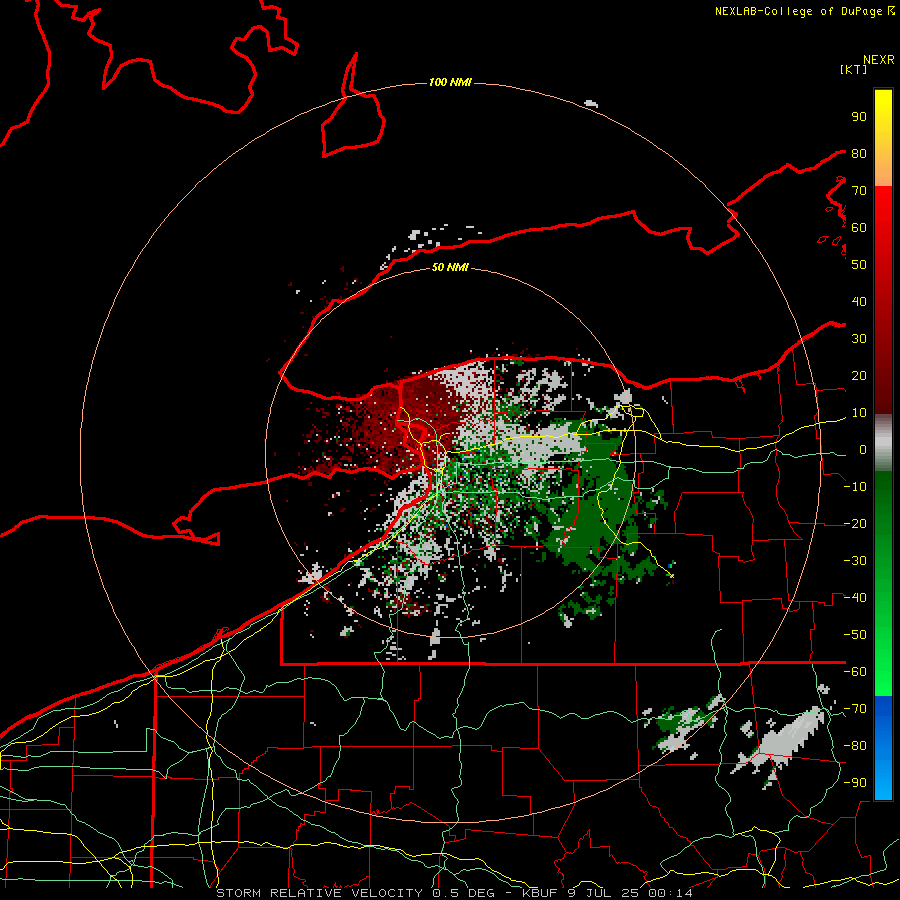Click the 50 value on the velocity scale
Viewport: 900px width, 900px height.
coord(859,265)
